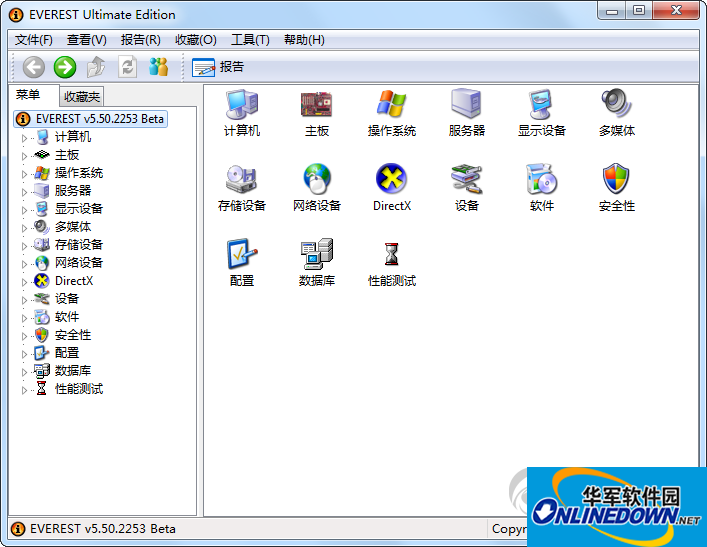This screenshot has width=707, height=547.
Task: Switch to the 菜单 tab
Action: click(28, 95)
